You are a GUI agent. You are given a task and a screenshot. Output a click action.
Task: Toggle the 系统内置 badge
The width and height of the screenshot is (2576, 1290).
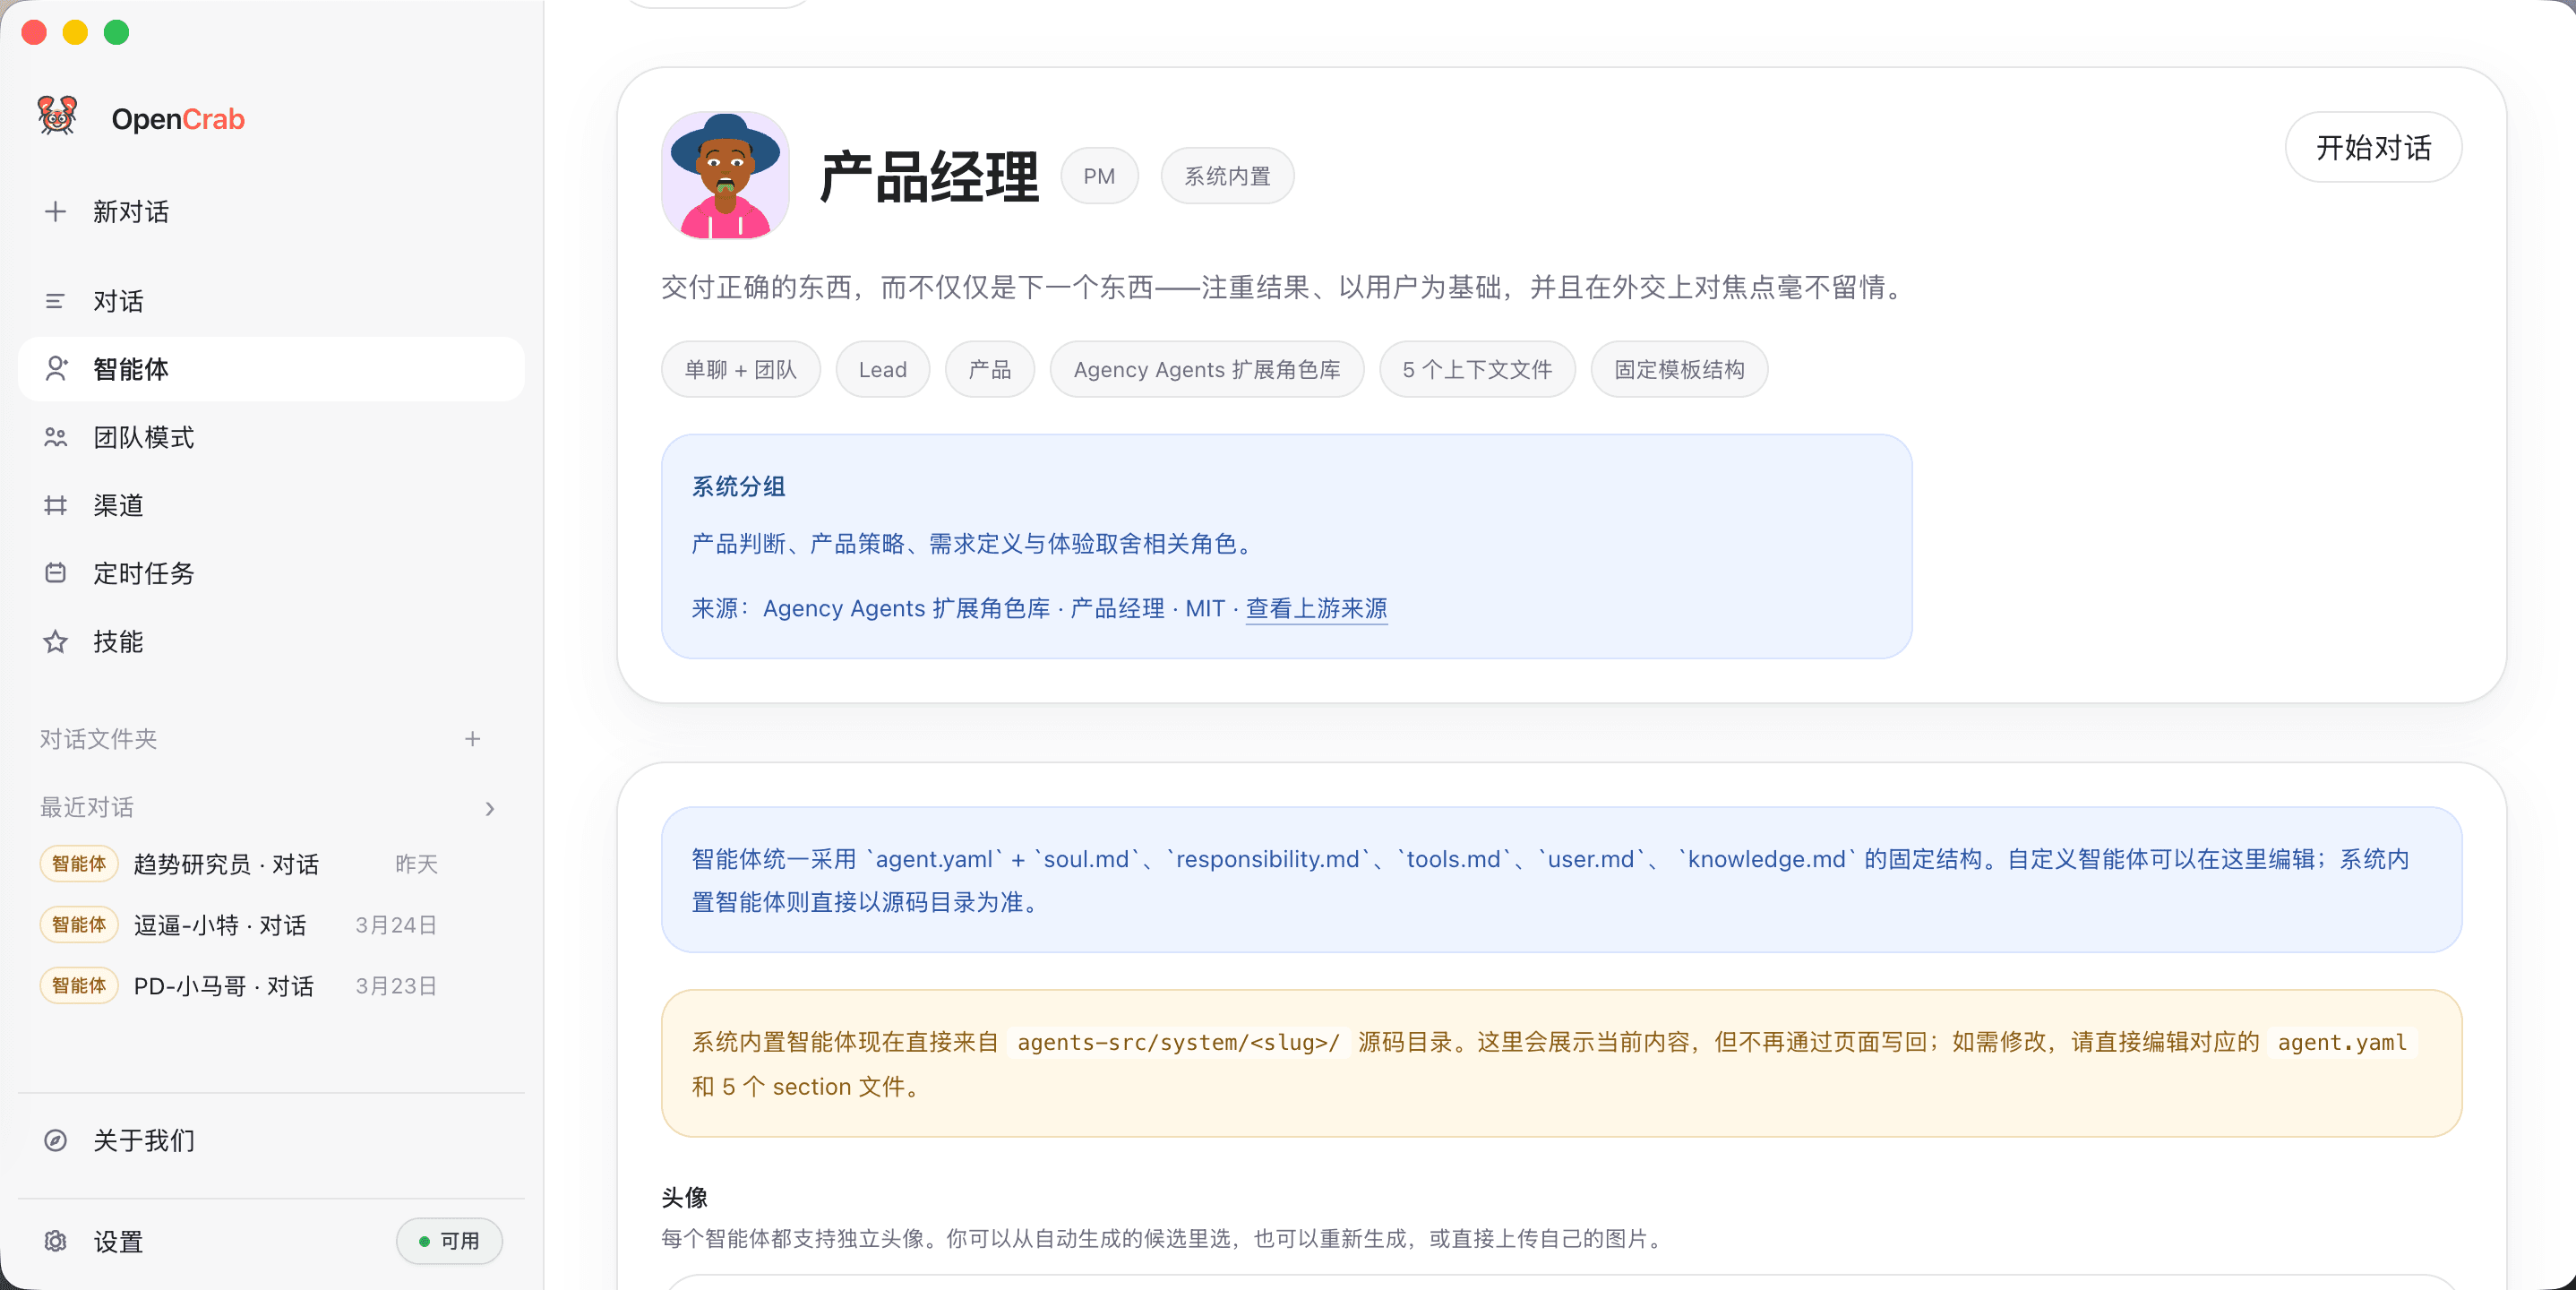coord(1226,175)
